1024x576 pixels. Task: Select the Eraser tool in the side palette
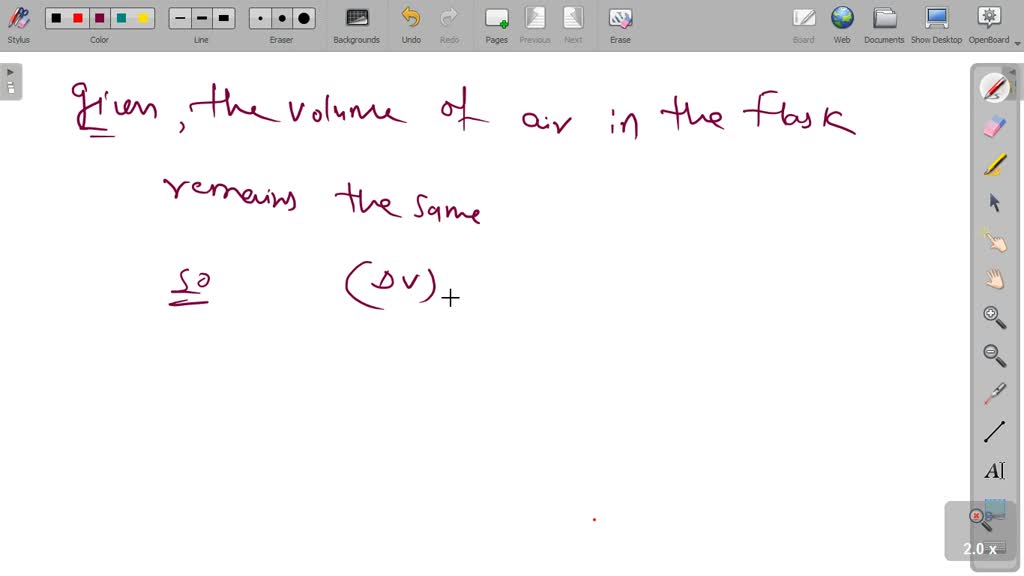click(994, 127)
